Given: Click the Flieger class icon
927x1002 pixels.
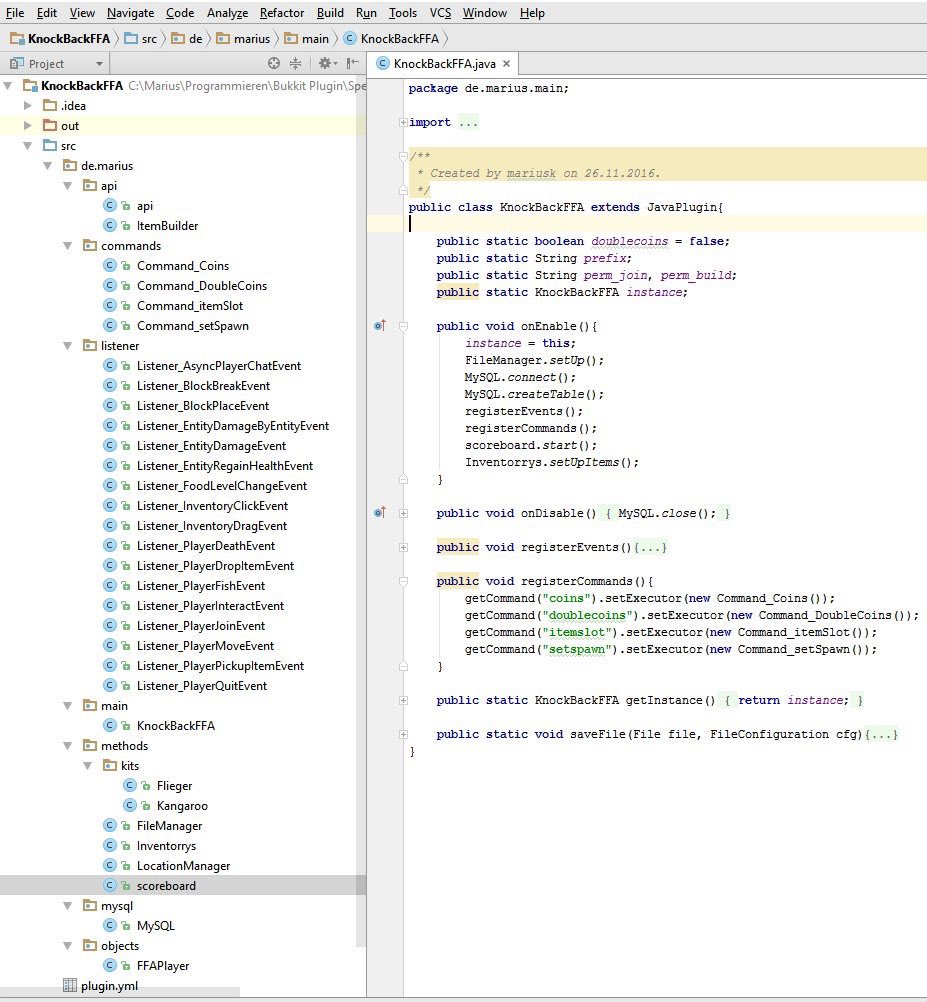Looking at the screenshot, I should pos(130,785).
